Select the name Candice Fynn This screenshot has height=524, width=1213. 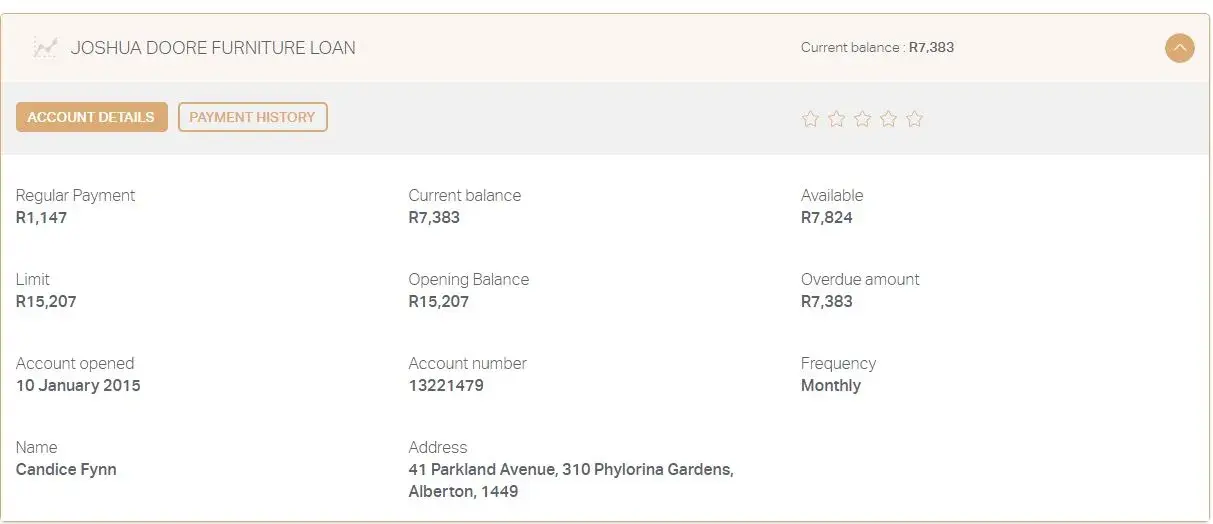(x=66, y=469)
